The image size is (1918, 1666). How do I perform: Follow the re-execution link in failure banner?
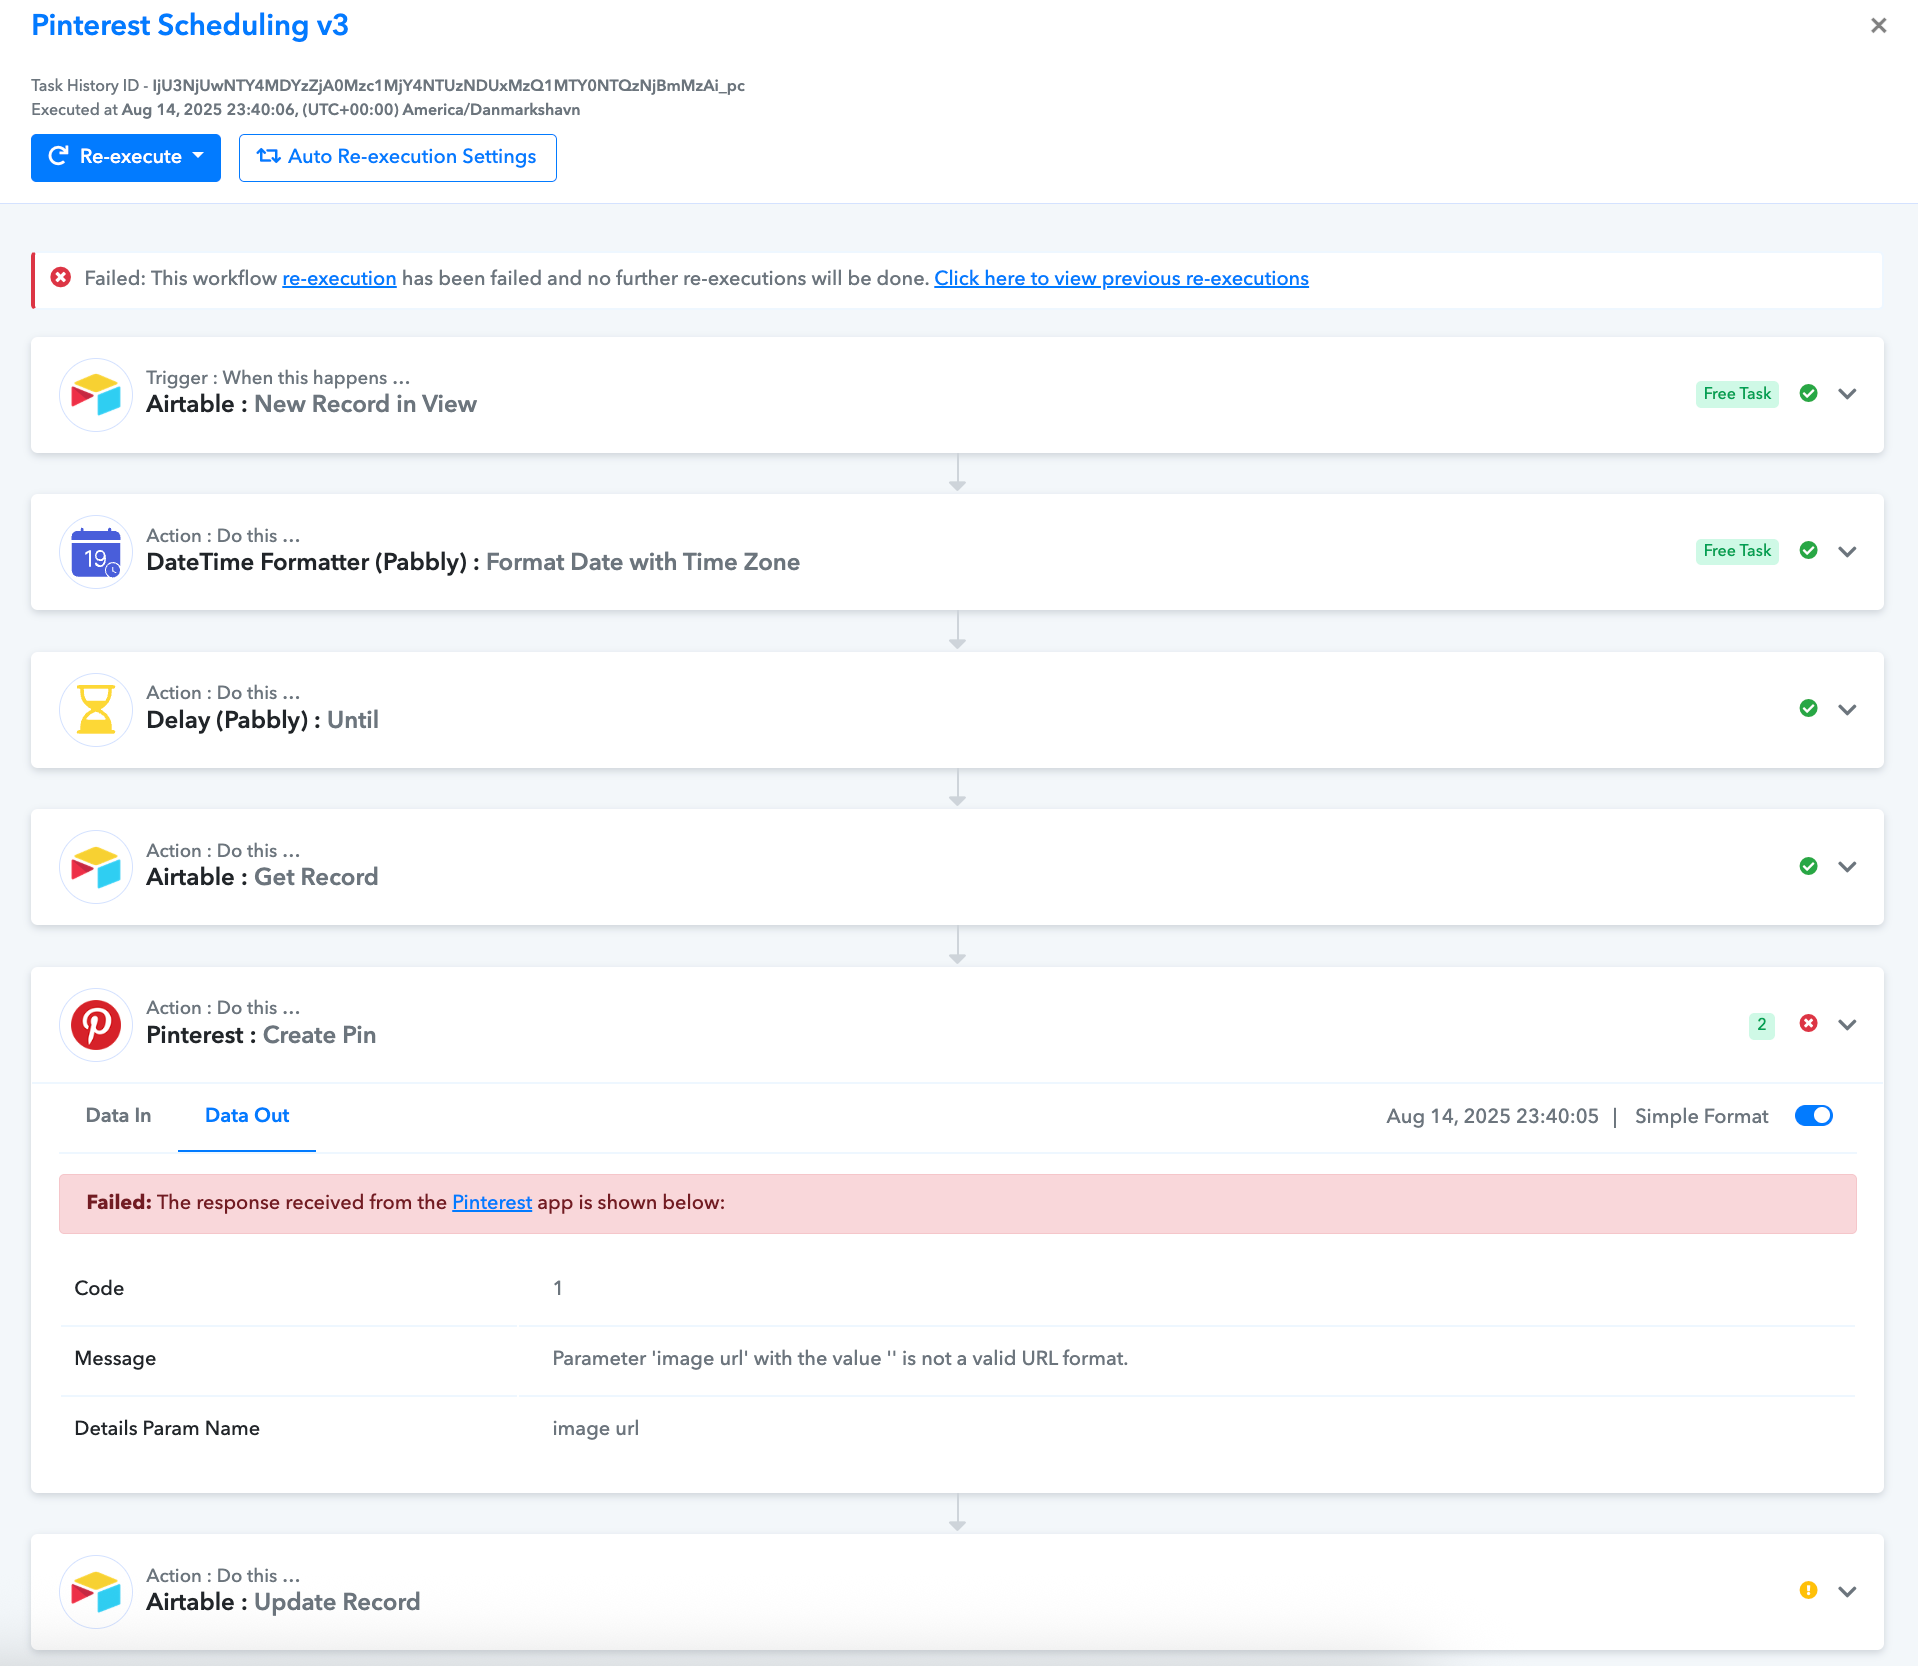pos(339,278)
